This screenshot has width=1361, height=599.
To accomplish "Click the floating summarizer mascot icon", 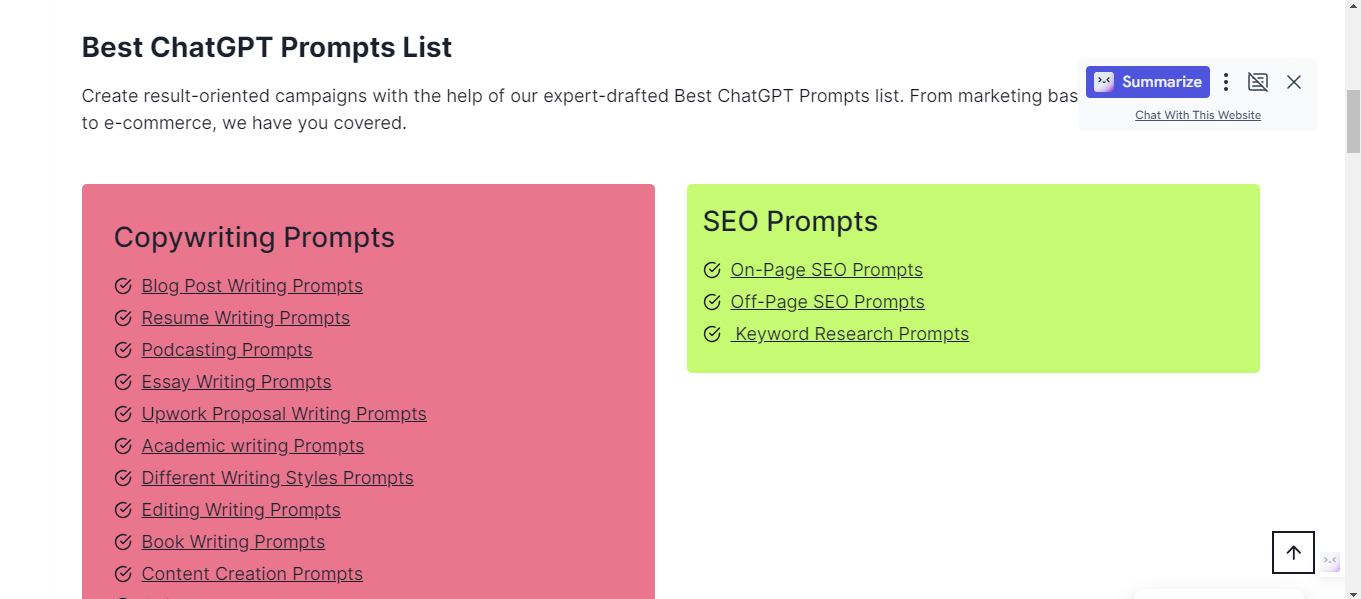I will [x=1331, y=561].
